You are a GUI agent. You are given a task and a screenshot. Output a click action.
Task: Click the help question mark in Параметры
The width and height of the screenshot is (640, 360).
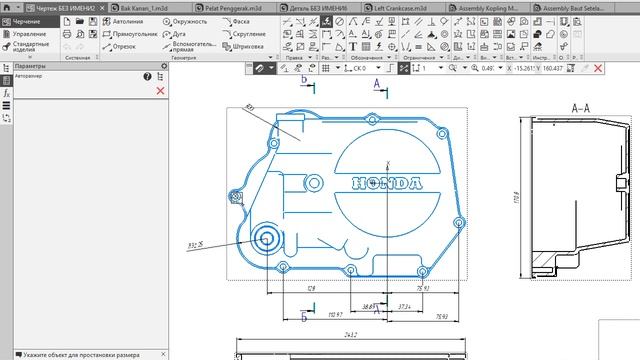click(x=147, y=77)
